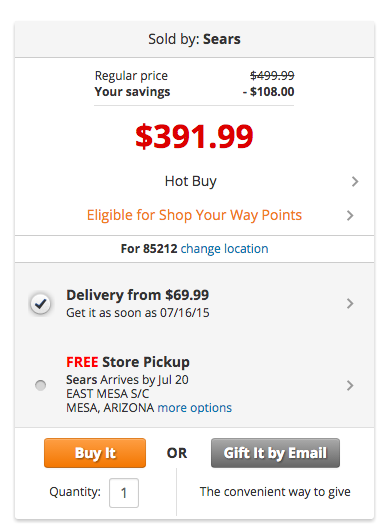
Task: Click the Hot Buy label
Action: [191, 182]
